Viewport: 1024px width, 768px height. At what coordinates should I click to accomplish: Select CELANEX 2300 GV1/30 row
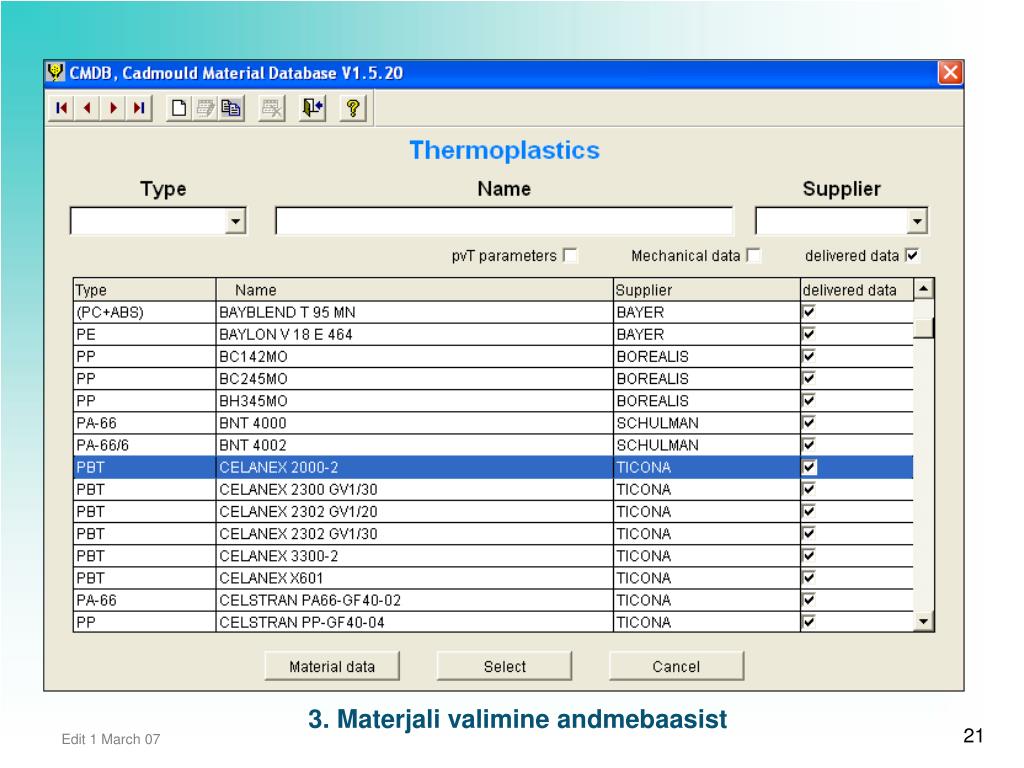493,489
